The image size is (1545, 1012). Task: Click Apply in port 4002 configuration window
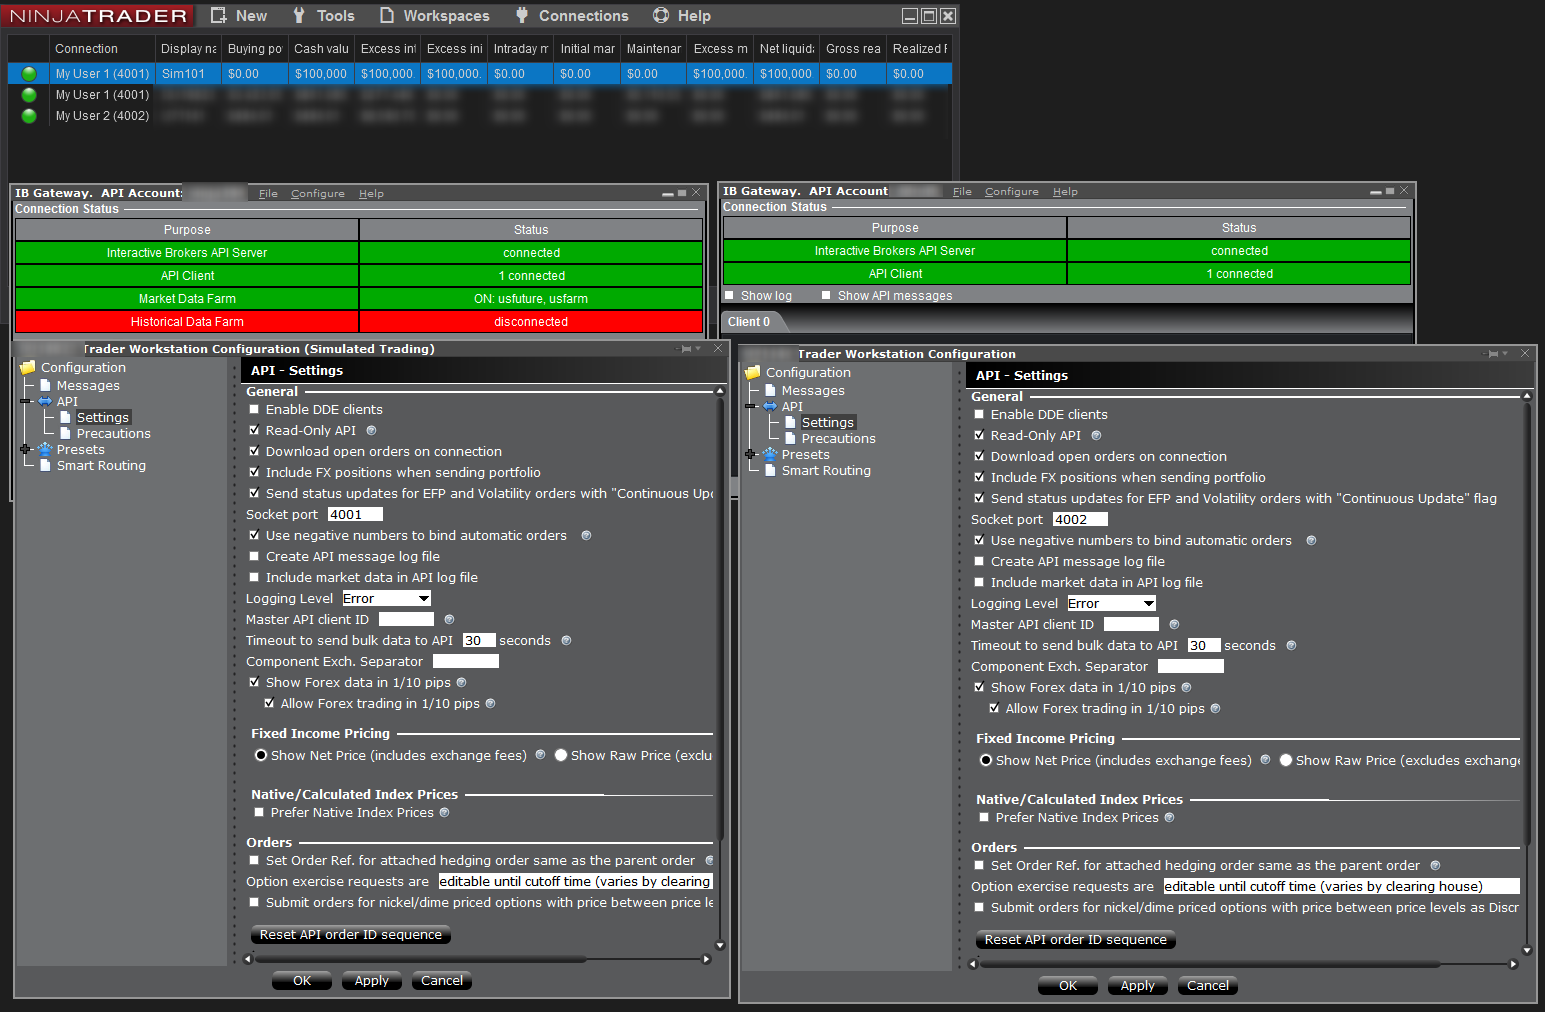tap(1138, 986)
